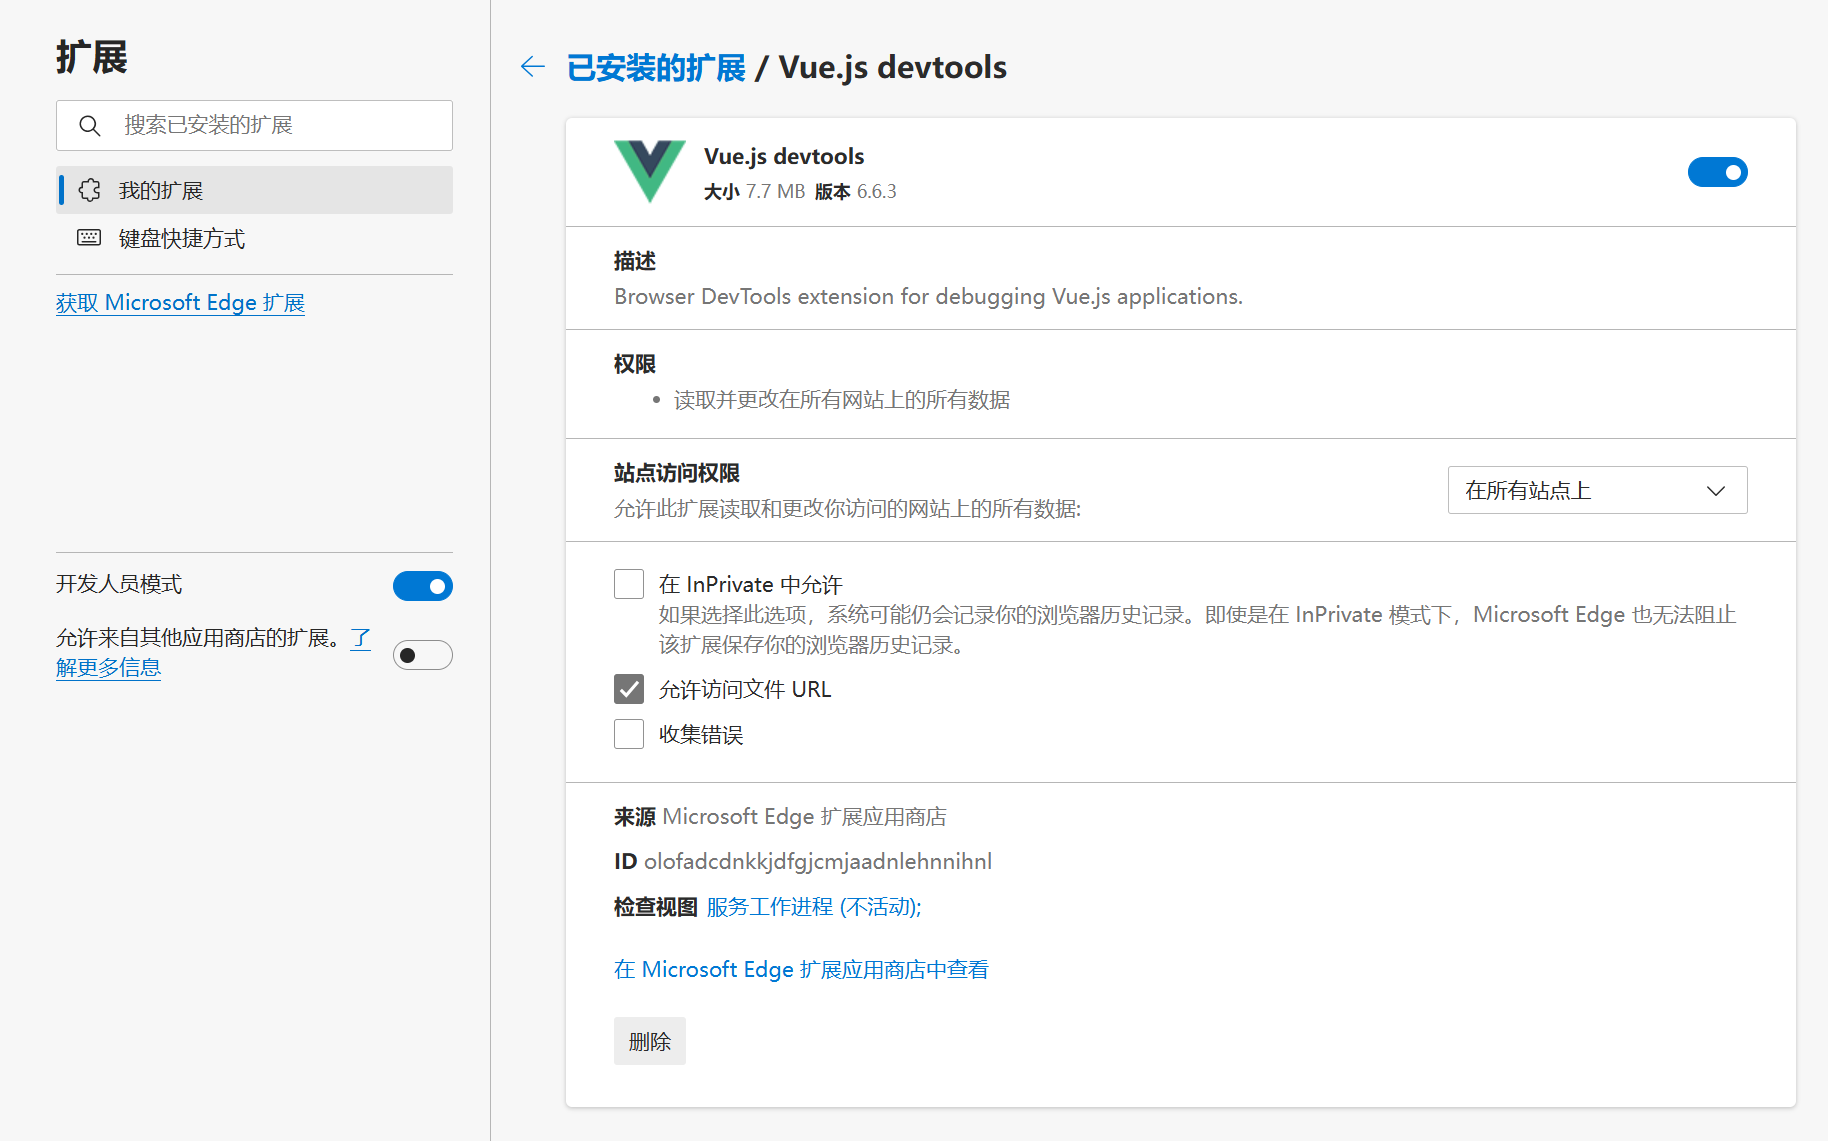Click the learn more information link
1828x1141 pixels.
[108, 667]
